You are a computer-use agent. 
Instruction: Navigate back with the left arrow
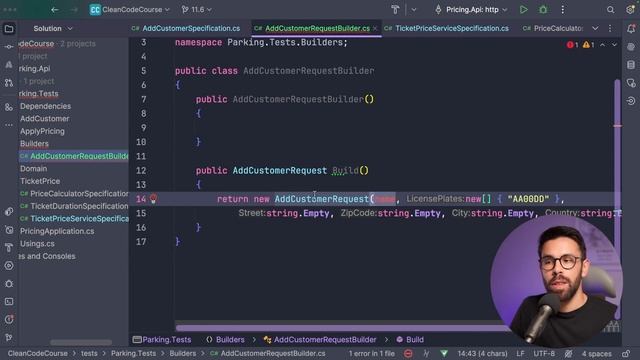(x=55, y=9)
